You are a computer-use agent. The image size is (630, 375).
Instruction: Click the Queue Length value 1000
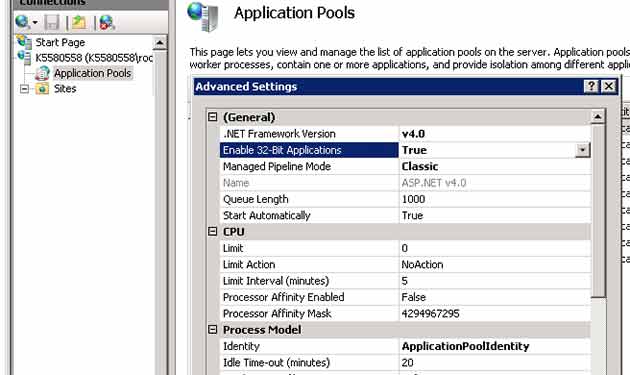point(413,199)
